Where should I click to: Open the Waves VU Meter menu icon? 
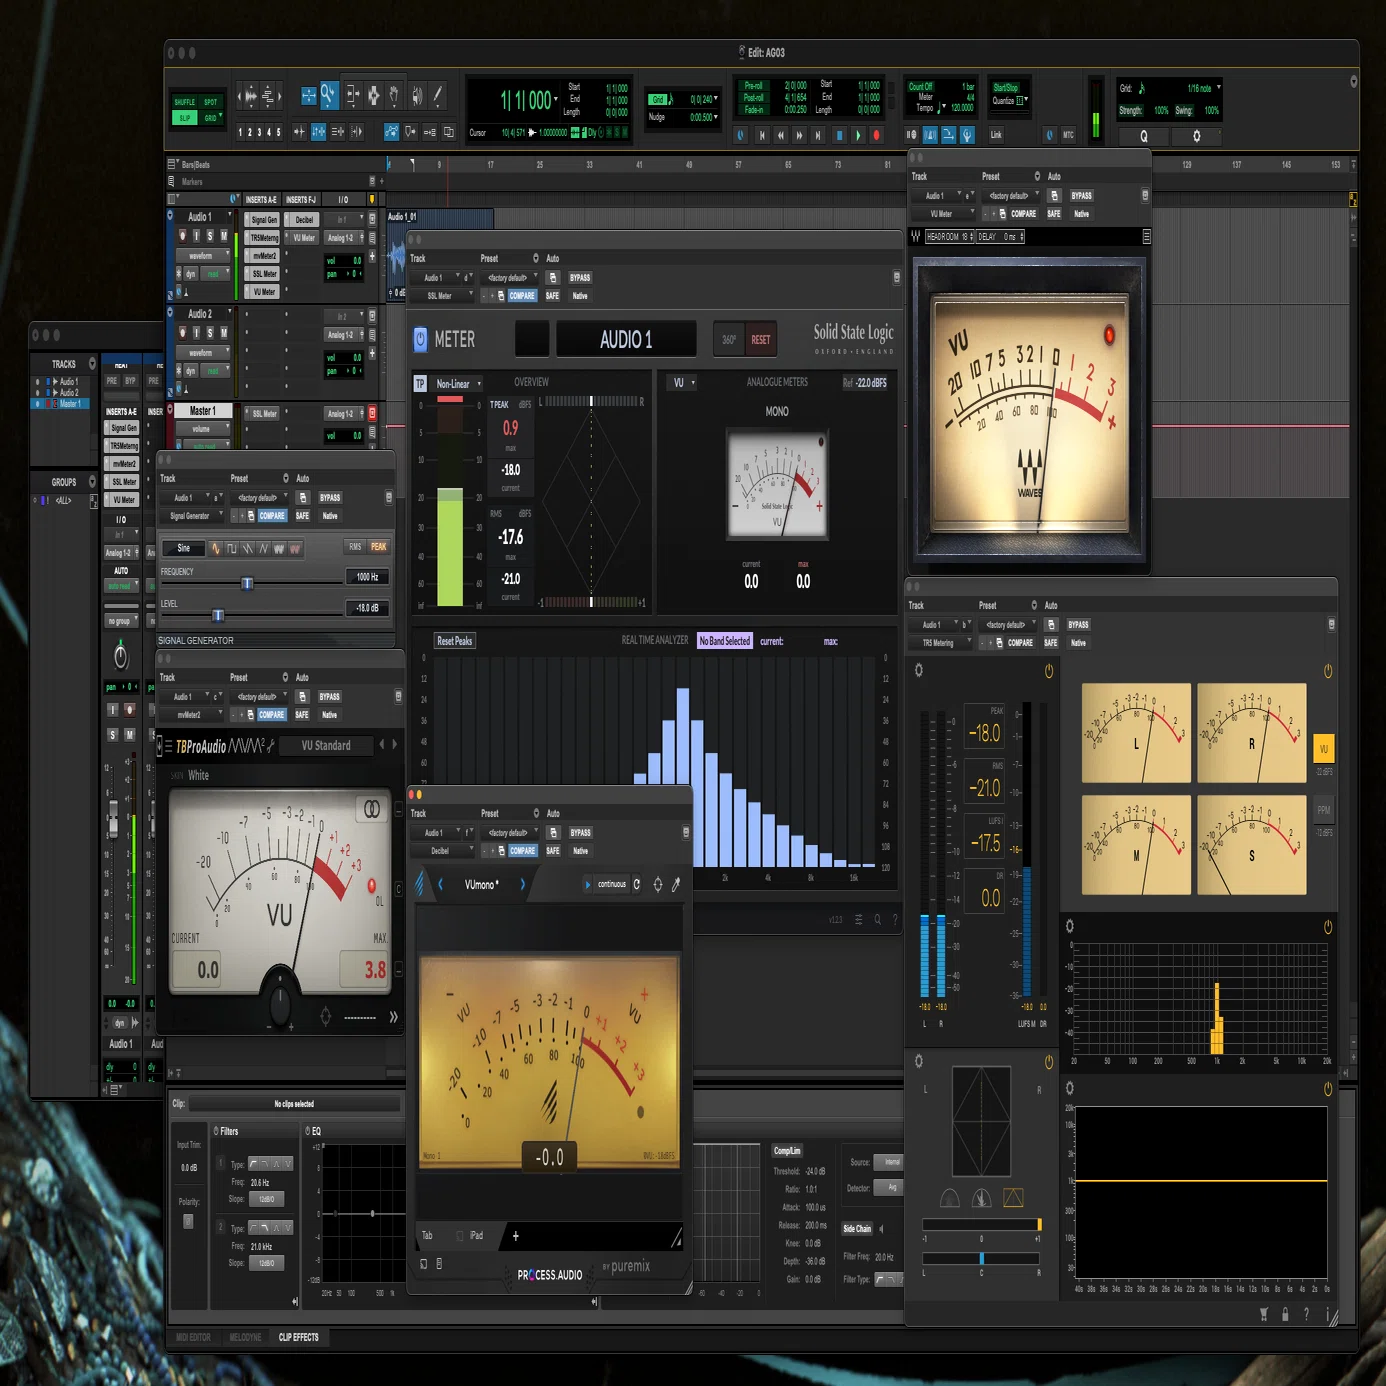(x=1146, y=237)
